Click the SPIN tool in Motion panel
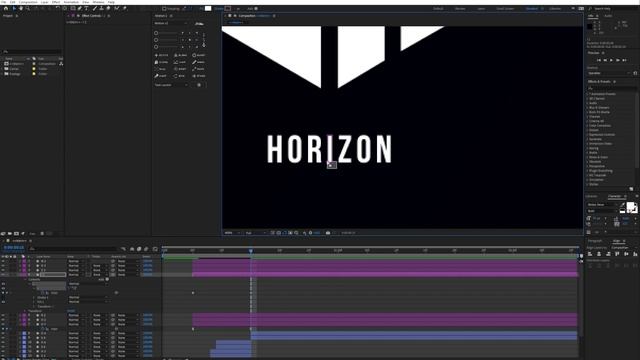This screenshot has height=360, width=640. (180, 76)
